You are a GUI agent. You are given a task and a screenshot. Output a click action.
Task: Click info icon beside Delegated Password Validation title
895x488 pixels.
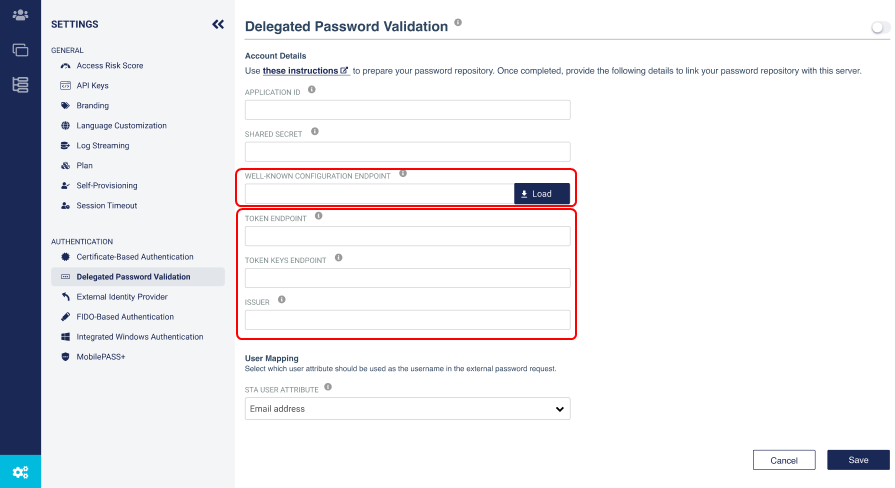(458, 23)
